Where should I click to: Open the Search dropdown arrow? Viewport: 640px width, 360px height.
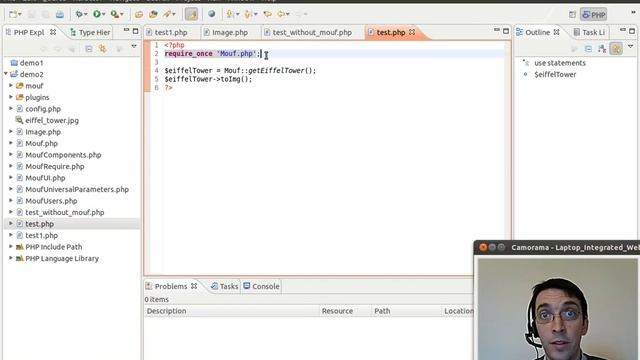174,14
